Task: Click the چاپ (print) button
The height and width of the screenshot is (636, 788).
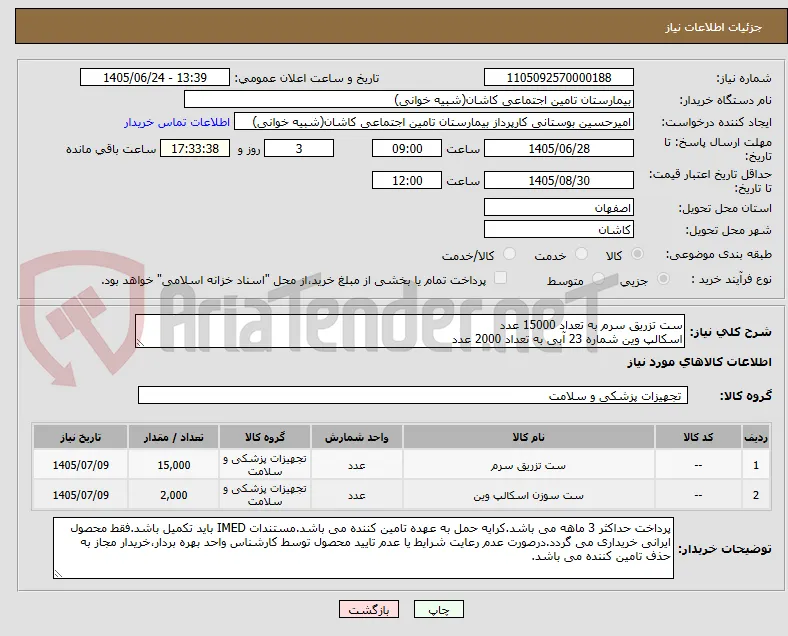Action: pos(438,609)
